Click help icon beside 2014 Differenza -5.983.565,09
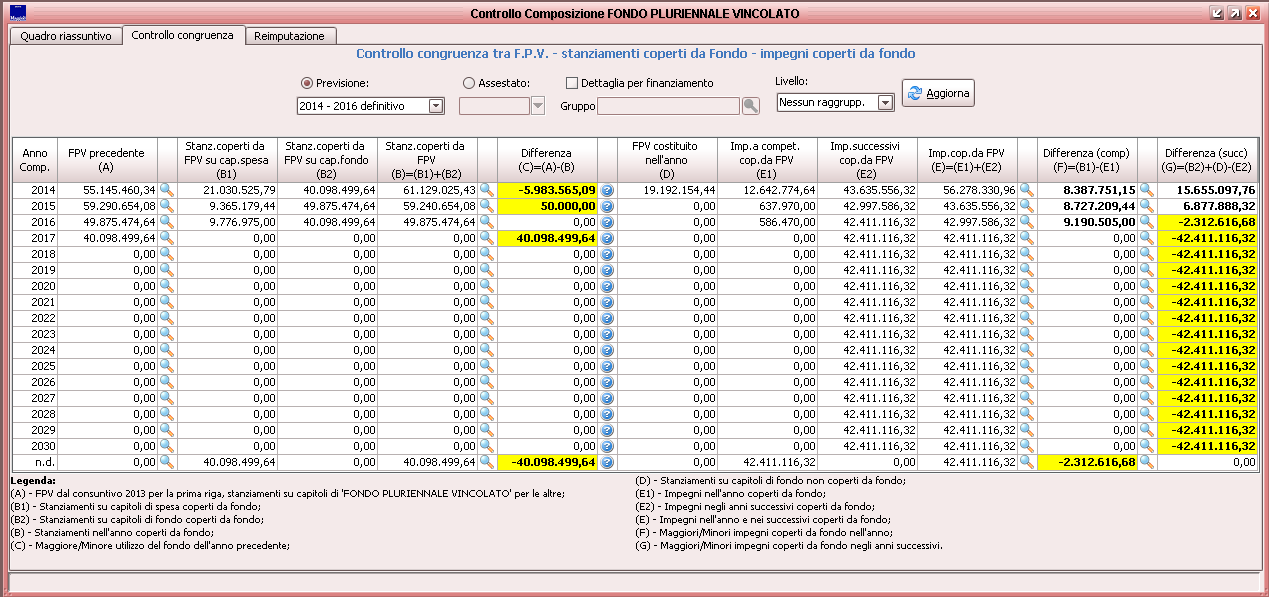The image size is (1269, 597). pos(607,189)
